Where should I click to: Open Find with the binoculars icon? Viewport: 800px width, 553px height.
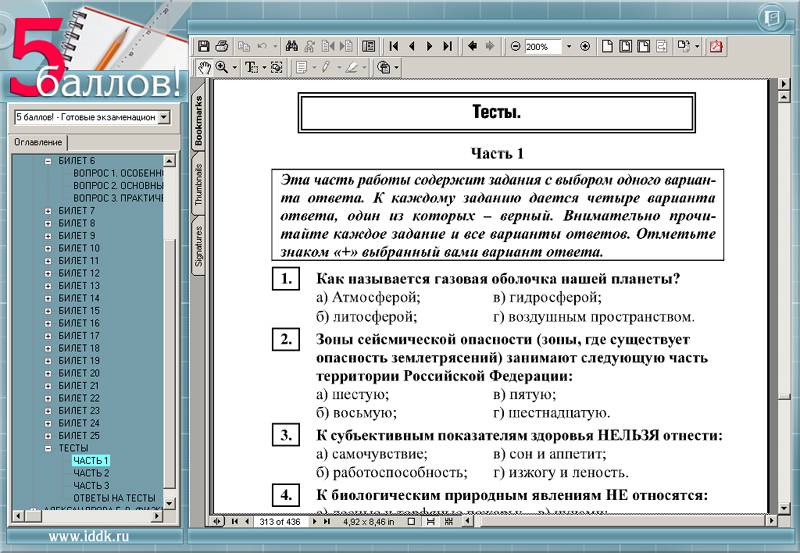pos(292,46)
